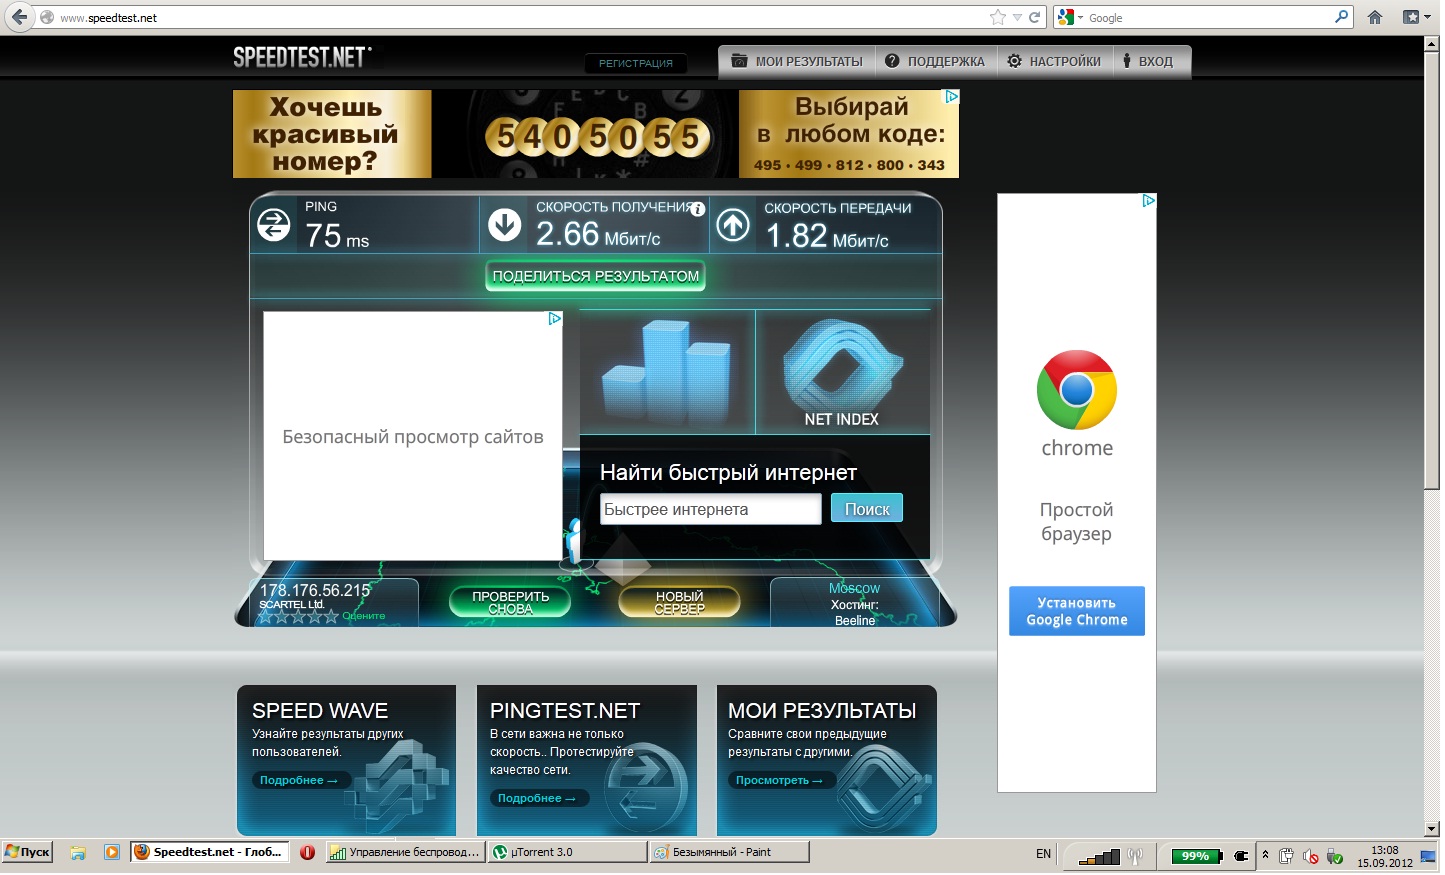The image size is (1445, 875).
Task: Open the browser home page icon
Action: coord(1376,17)
